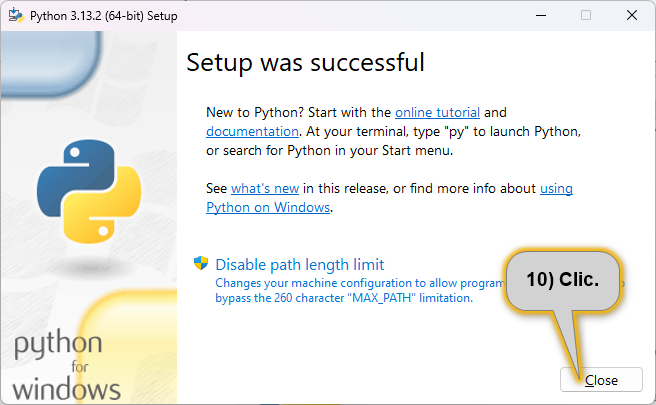Image resolution: width=656 pixels, height=405 pixels.
Task: Click the Close button
Action: [601, 380]
